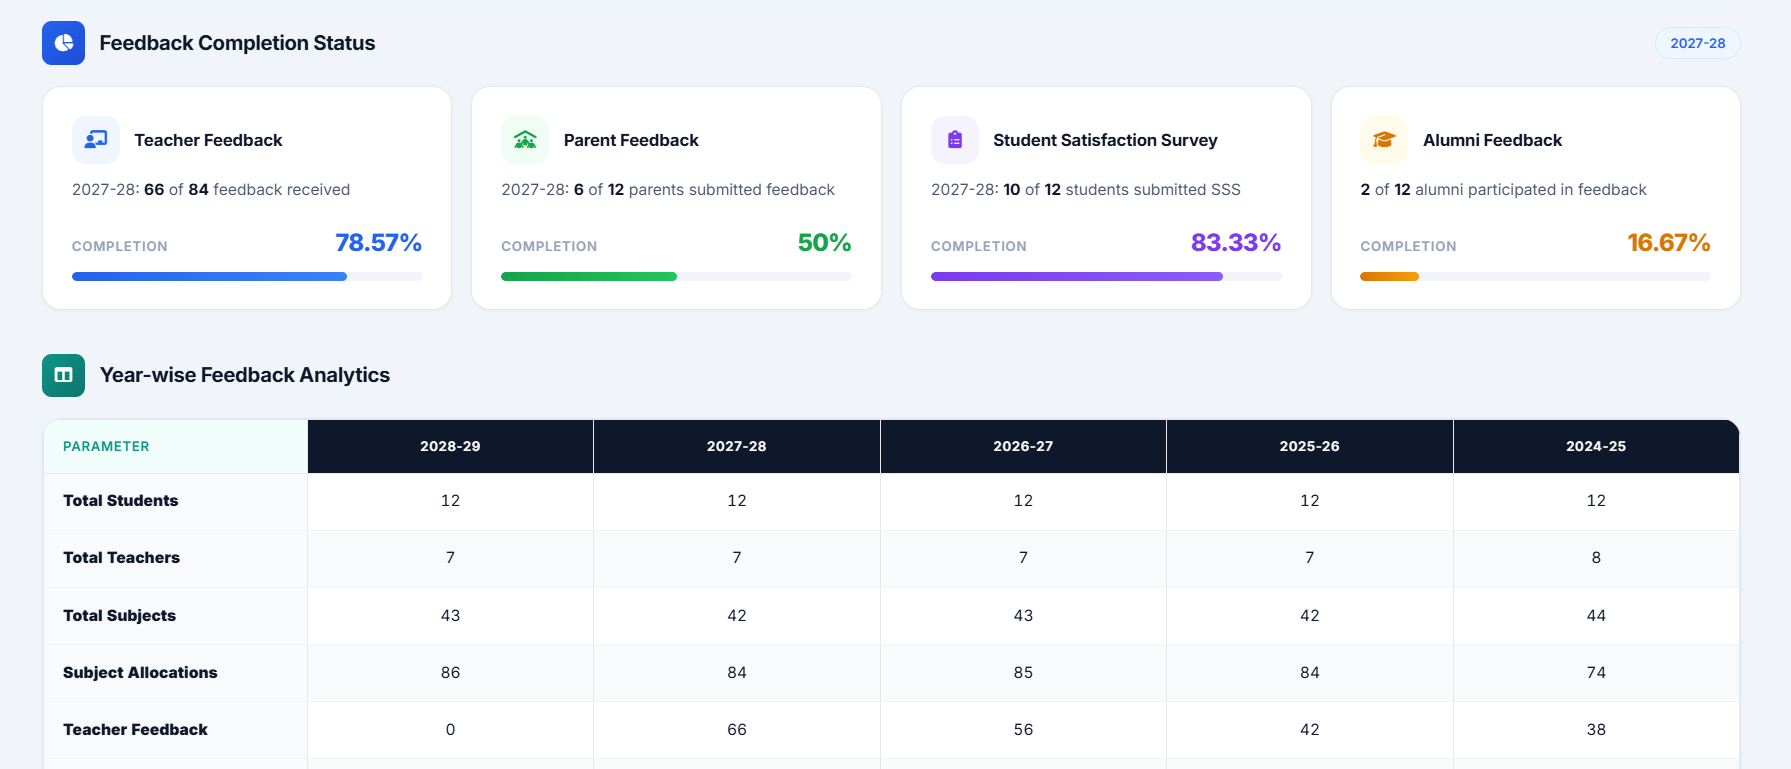Click the Alumni Feedback orange progress bar
This screenshot has height=769, width=1791.
[1535, 276]
